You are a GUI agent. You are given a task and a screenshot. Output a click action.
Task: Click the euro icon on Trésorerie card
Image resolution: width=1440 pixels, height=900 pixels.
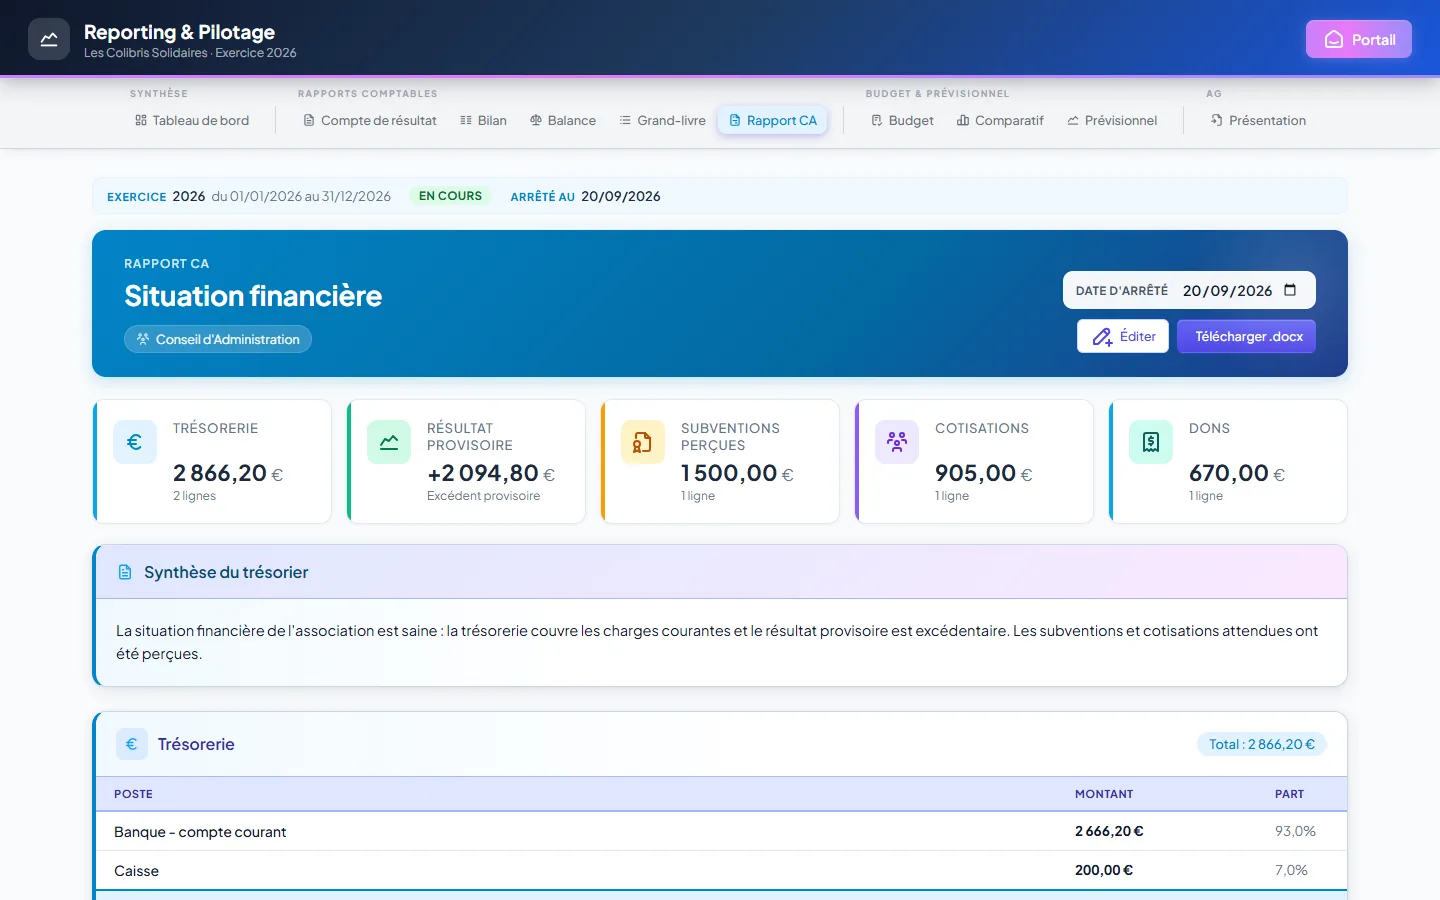coord(135,442)
